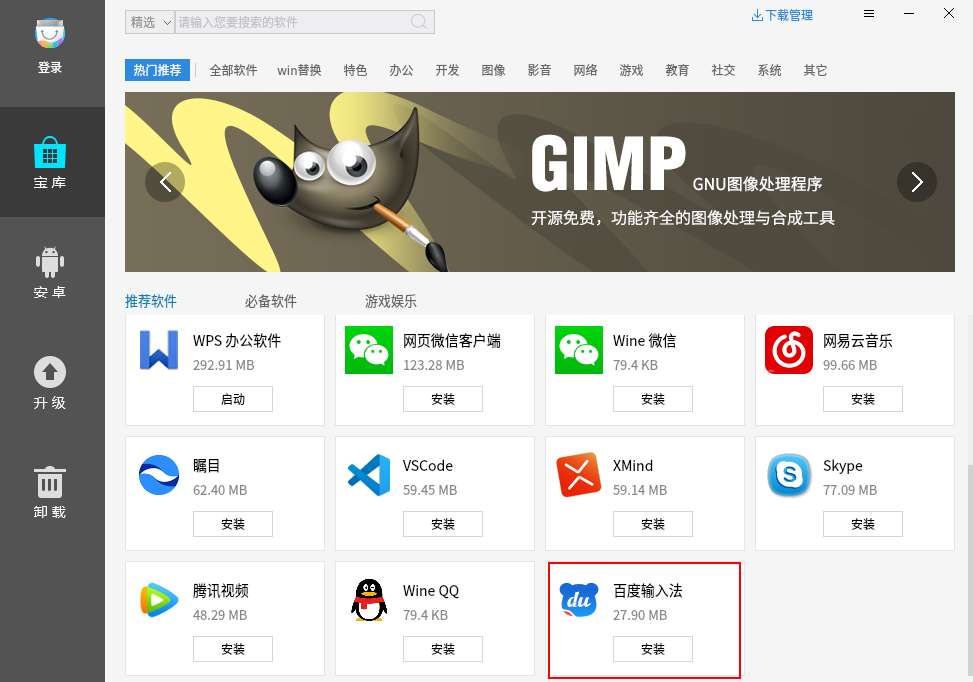Click the 网易云音乐 app icon
This screenshot has height=682, width=973.
[789, 350]
